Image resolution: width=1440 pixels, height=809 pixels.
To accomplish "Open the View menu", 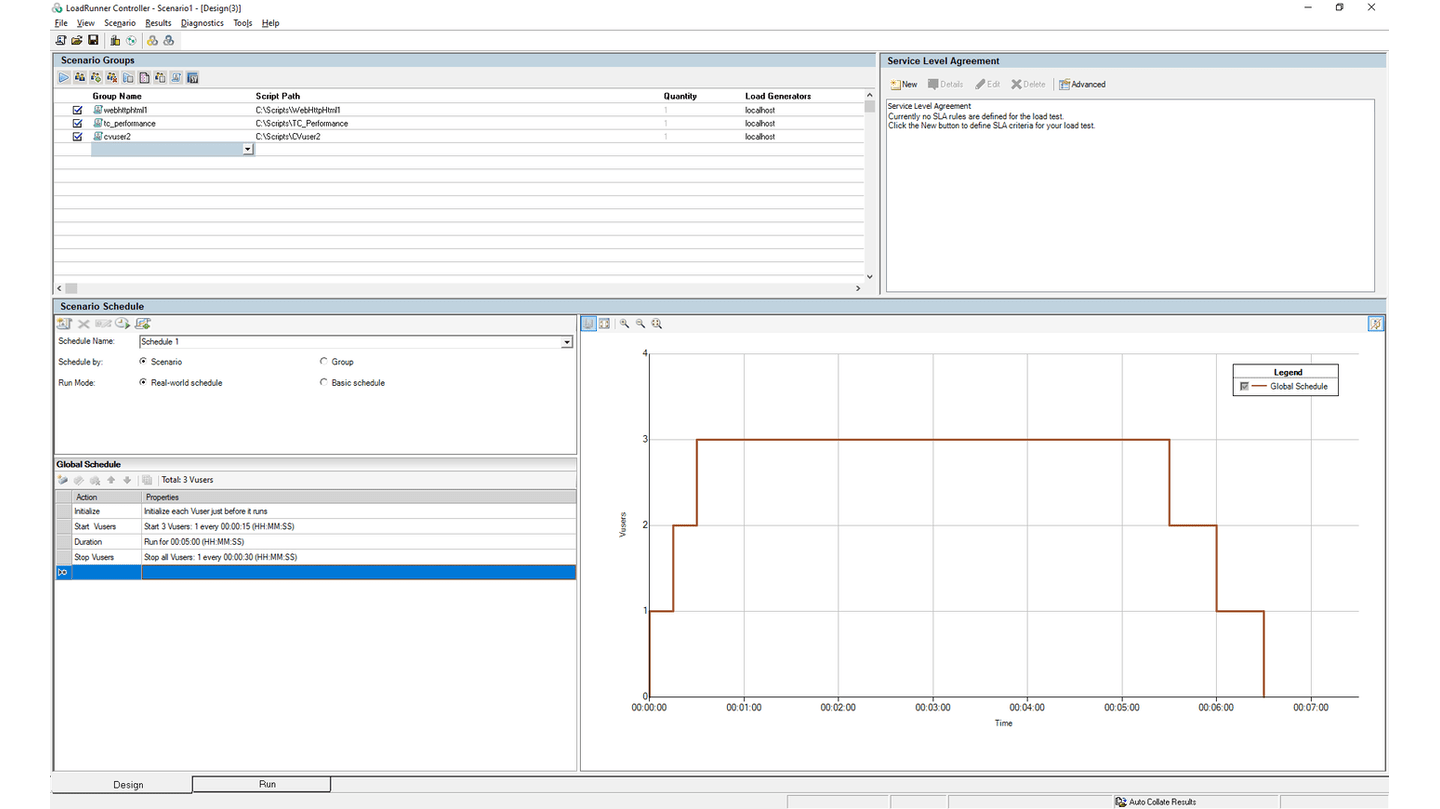I will tap(86, 23).
